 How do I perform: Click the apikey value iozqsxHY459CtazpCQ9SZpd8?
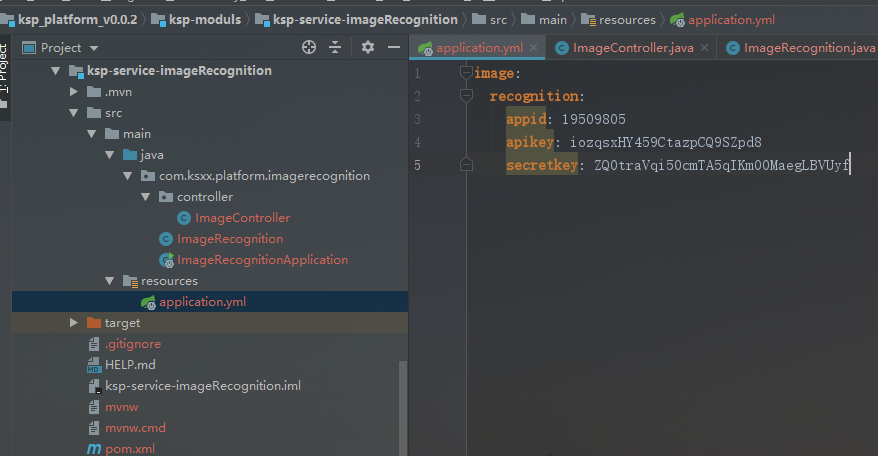[666, 142]
